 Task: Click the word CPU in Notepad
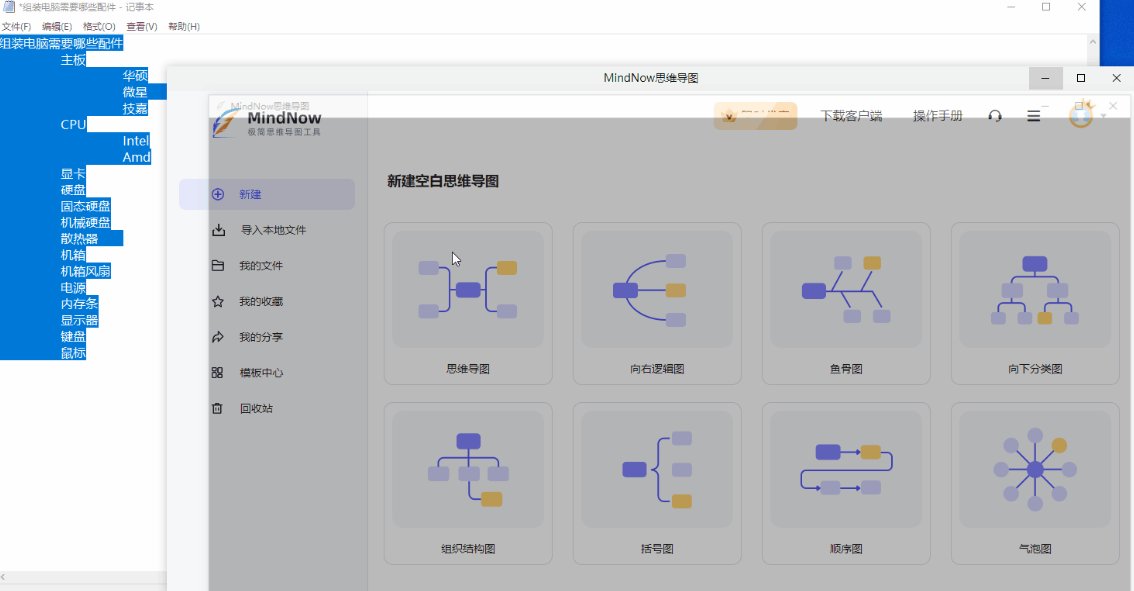pyautogui.click(x=73, y=124)
